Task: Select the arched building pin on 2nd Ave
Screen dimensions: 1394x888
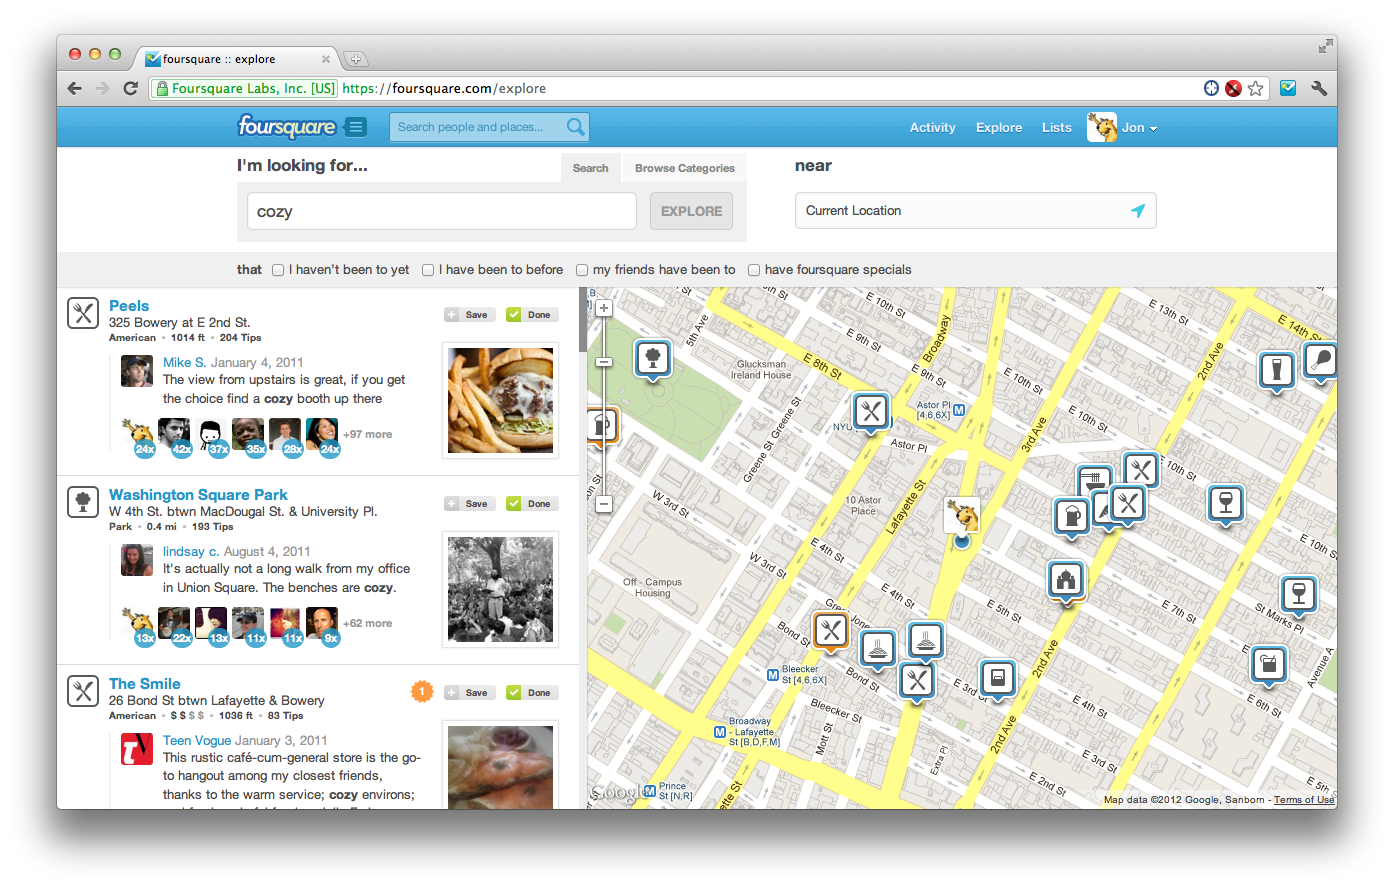Action: click(1066, 580)
